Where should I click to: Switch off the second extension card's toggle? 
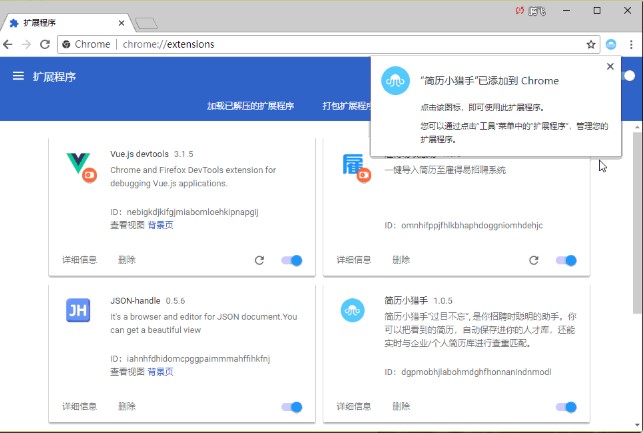[566, 260]
